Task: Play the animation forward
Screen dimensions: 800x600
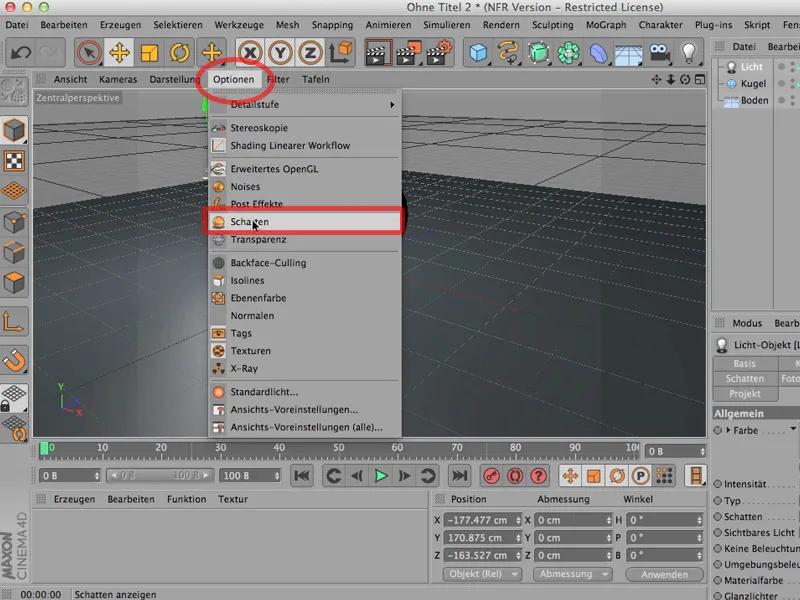Action: 381,476
